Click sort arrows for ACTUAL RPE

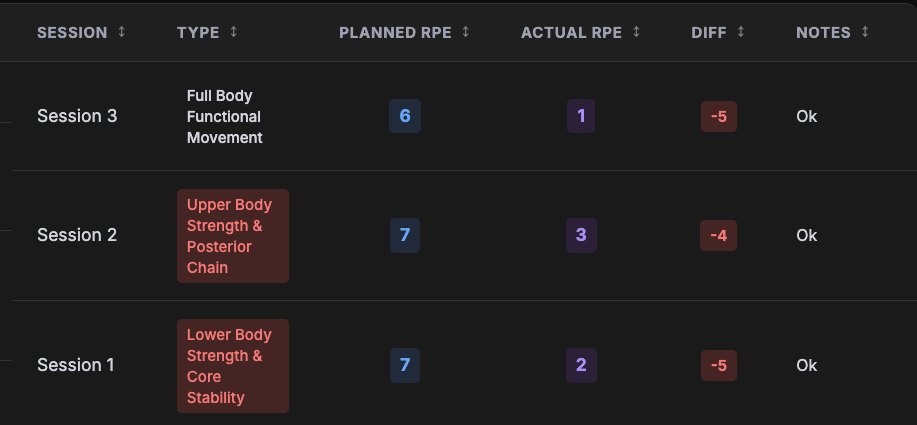pyautogui.click(x=636, y=32)
